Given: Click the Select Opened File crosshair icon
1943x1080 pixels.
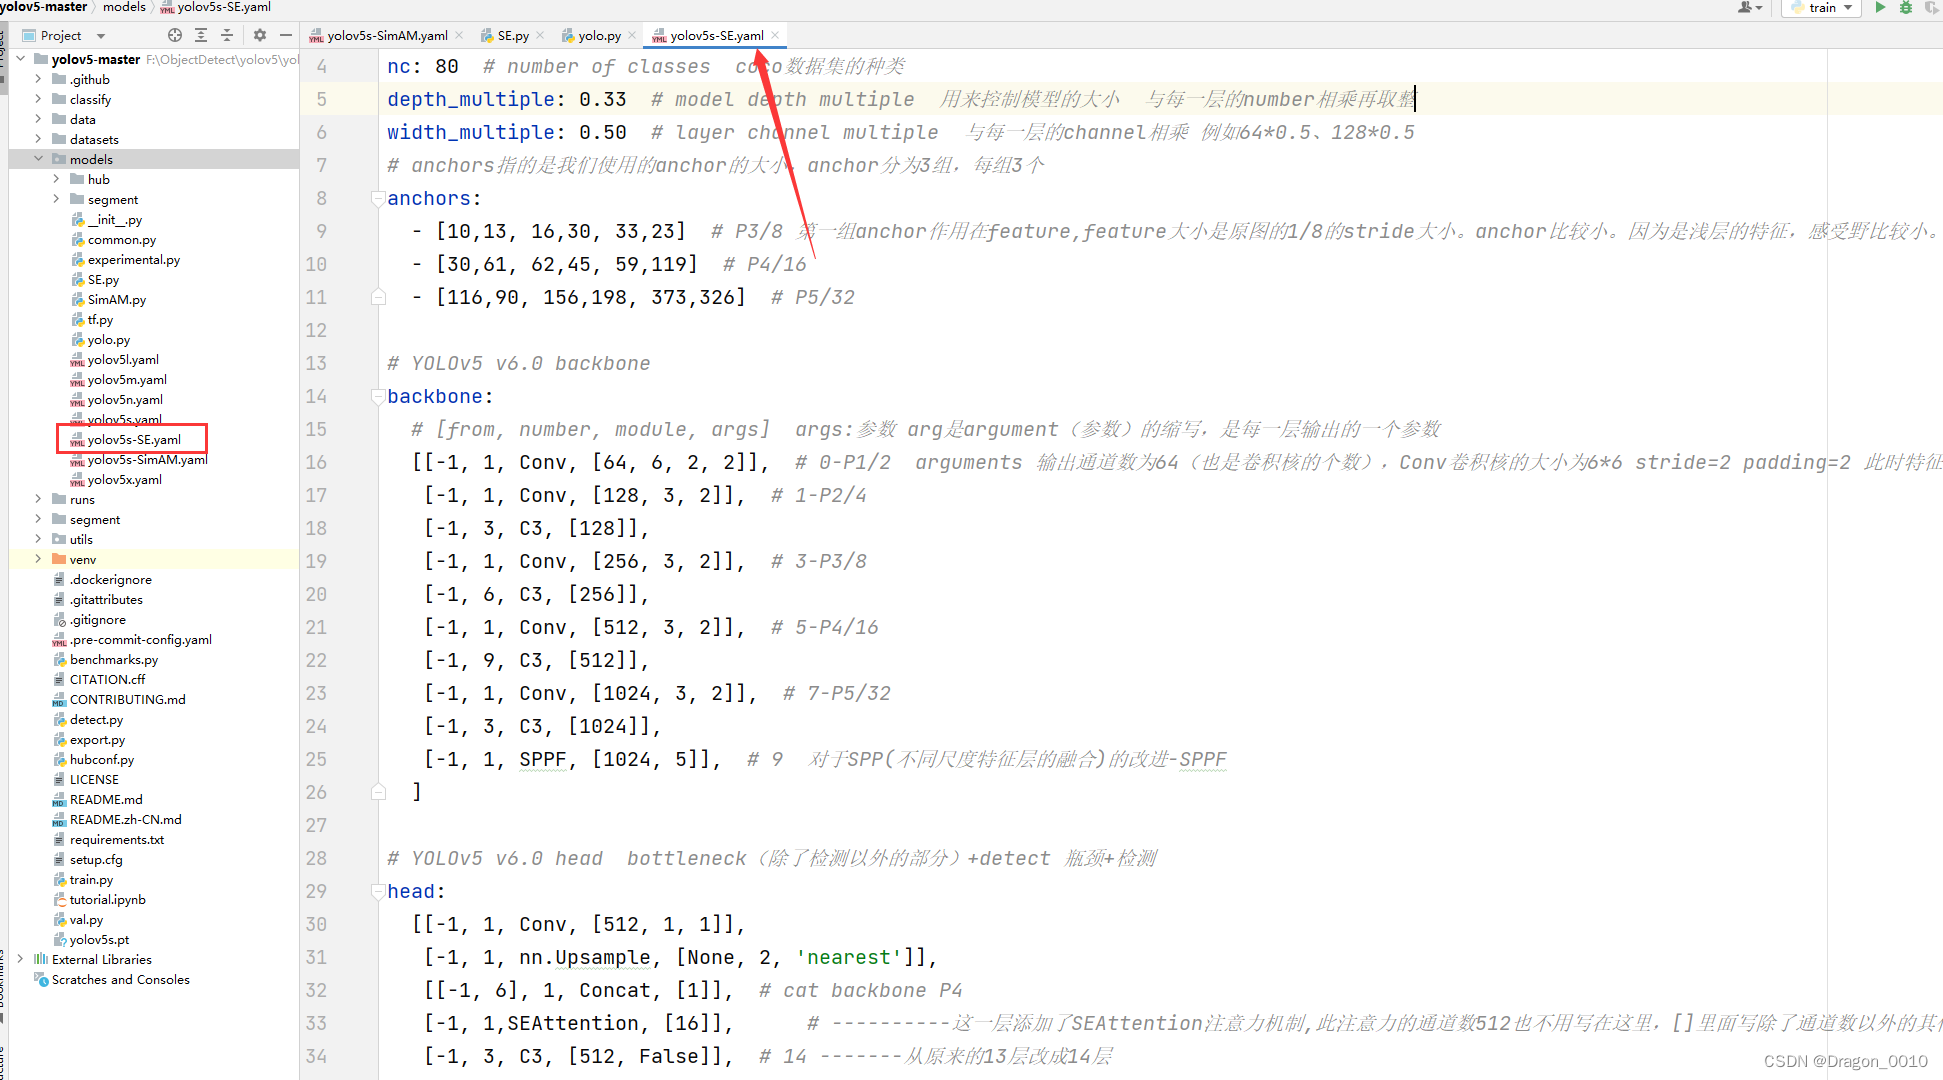Looking at the screenshot, I should pos(175,35).
